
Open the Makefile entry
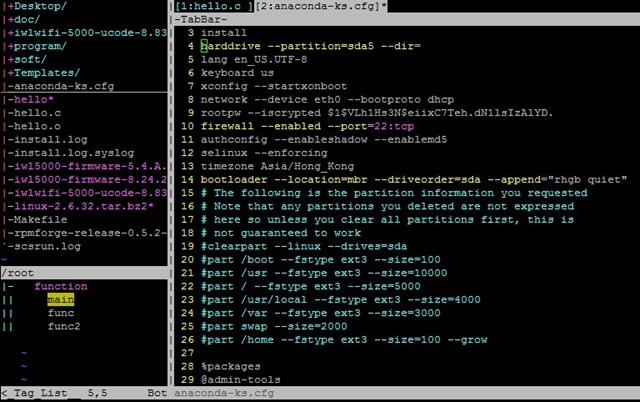(x=37, y=220)
